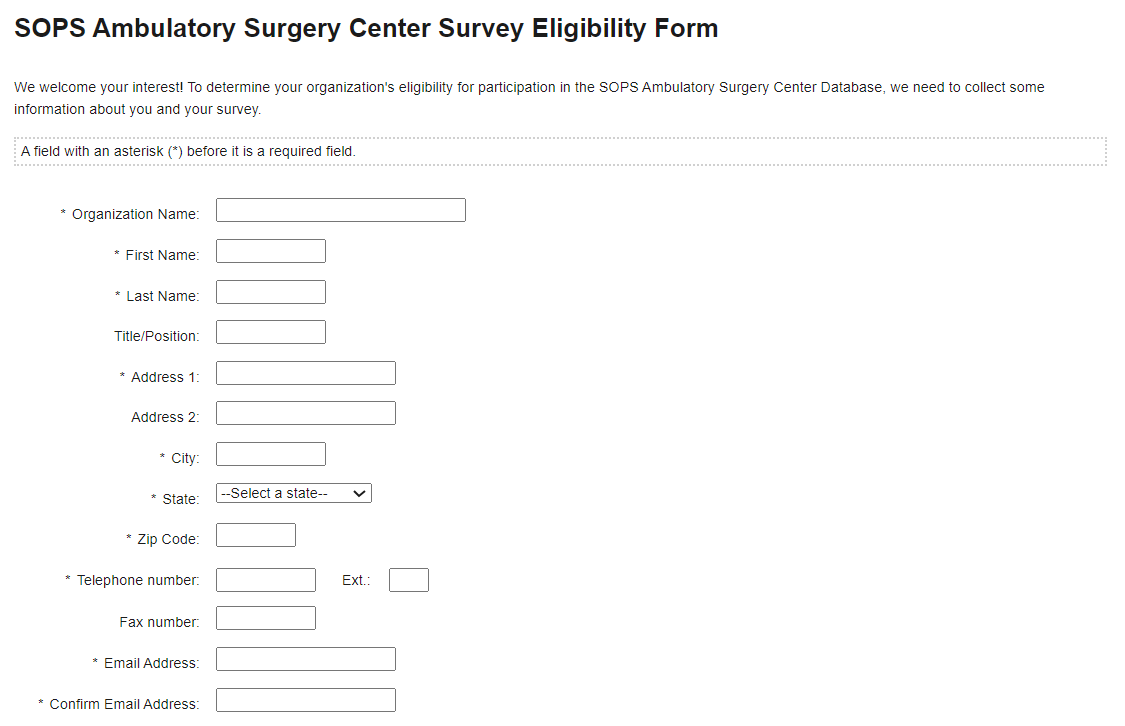Open the Select a state dropdown
This screenshot has width=1125, height=726.
pyautogui.click(x=294, y=493)
